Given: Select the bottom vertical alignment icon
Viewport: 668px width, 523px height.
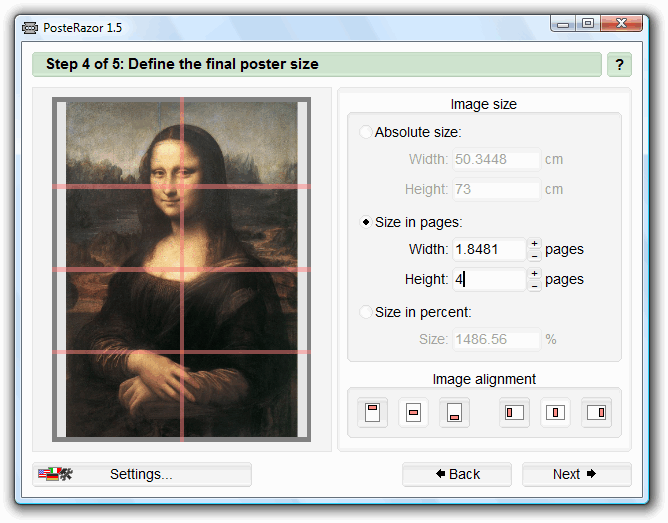Looking at the screenshot, I should point(454,412).
